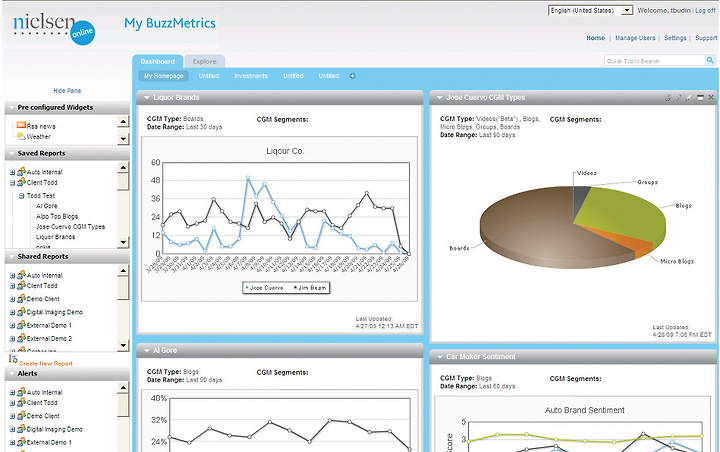The image size is (720, 452).
Task: Collapse the Car Maker Sentiment widget
Action: (439, 357)
